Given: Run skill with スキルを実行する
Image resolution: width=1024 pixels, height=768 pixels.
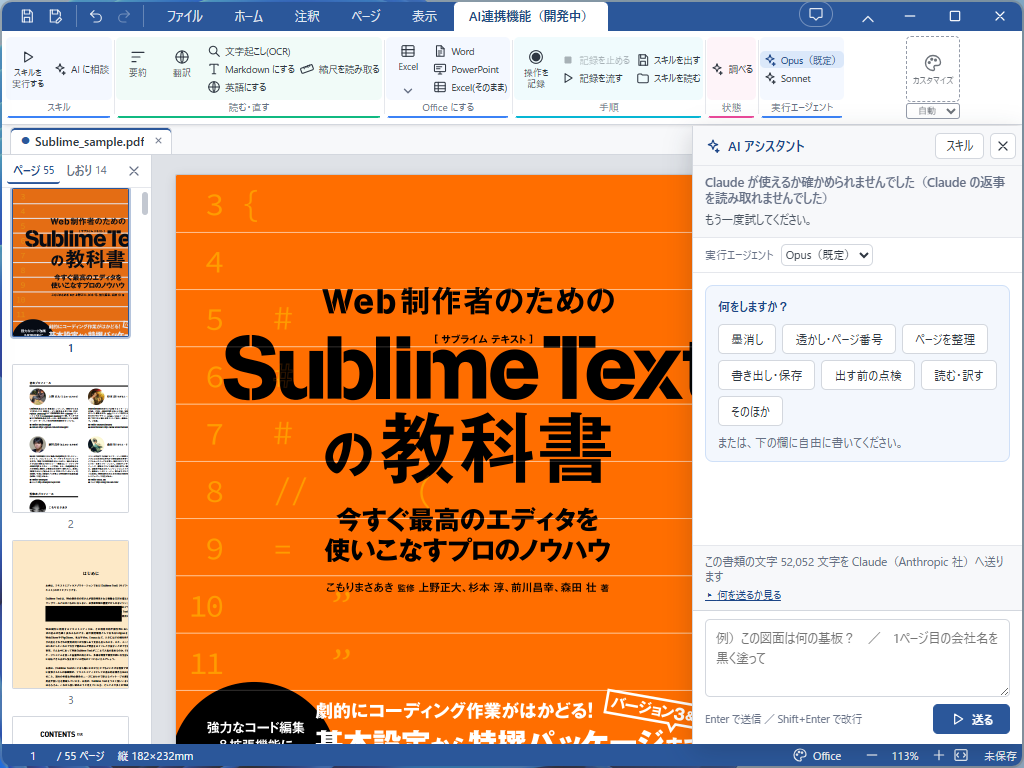Looking at the screenshot, I should [28, 69].
